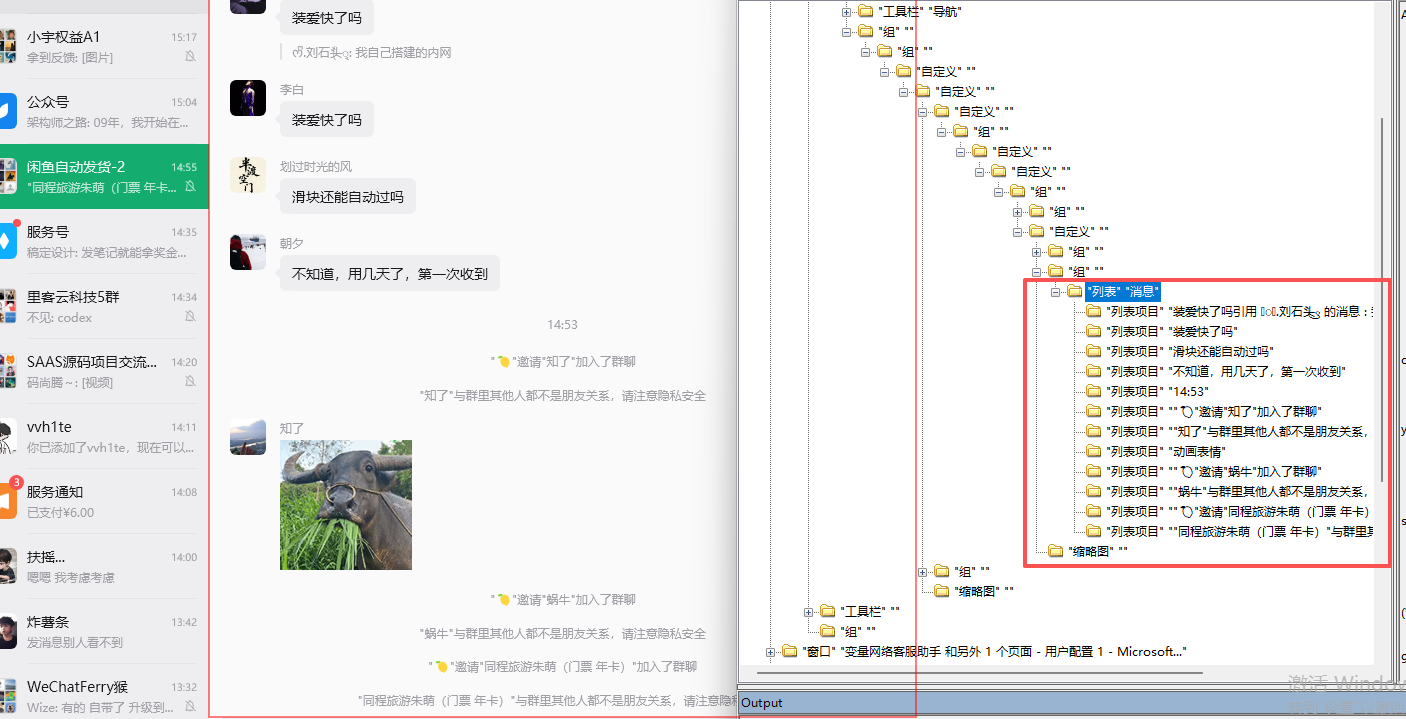
Task: Click 李白's message bubble 装爱快了吗
Action: (x=327, y=120)
